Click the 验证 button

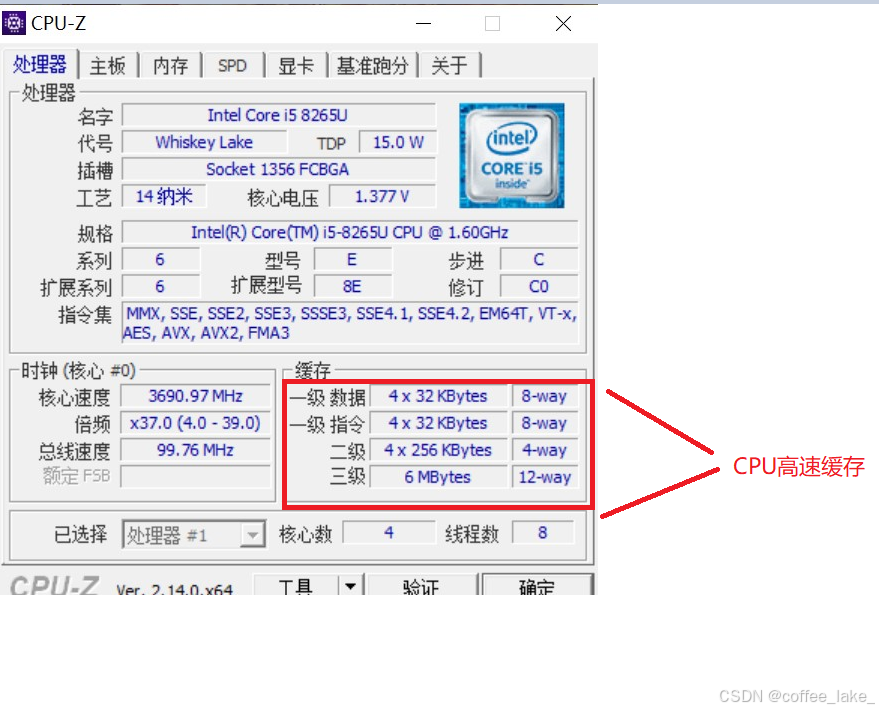(x=421, y=586)
